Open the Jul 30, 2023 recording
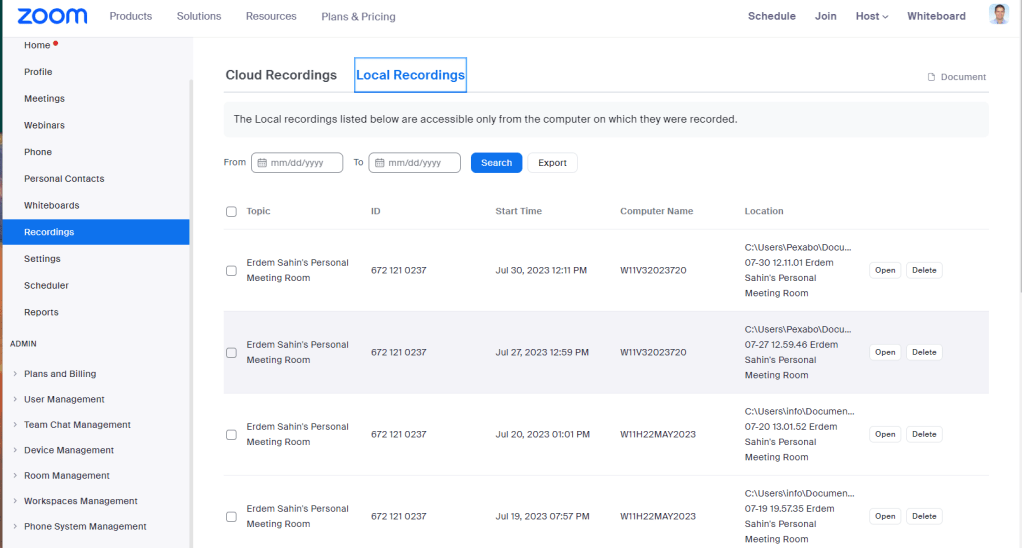The image size is (1022, 548). 885,270
